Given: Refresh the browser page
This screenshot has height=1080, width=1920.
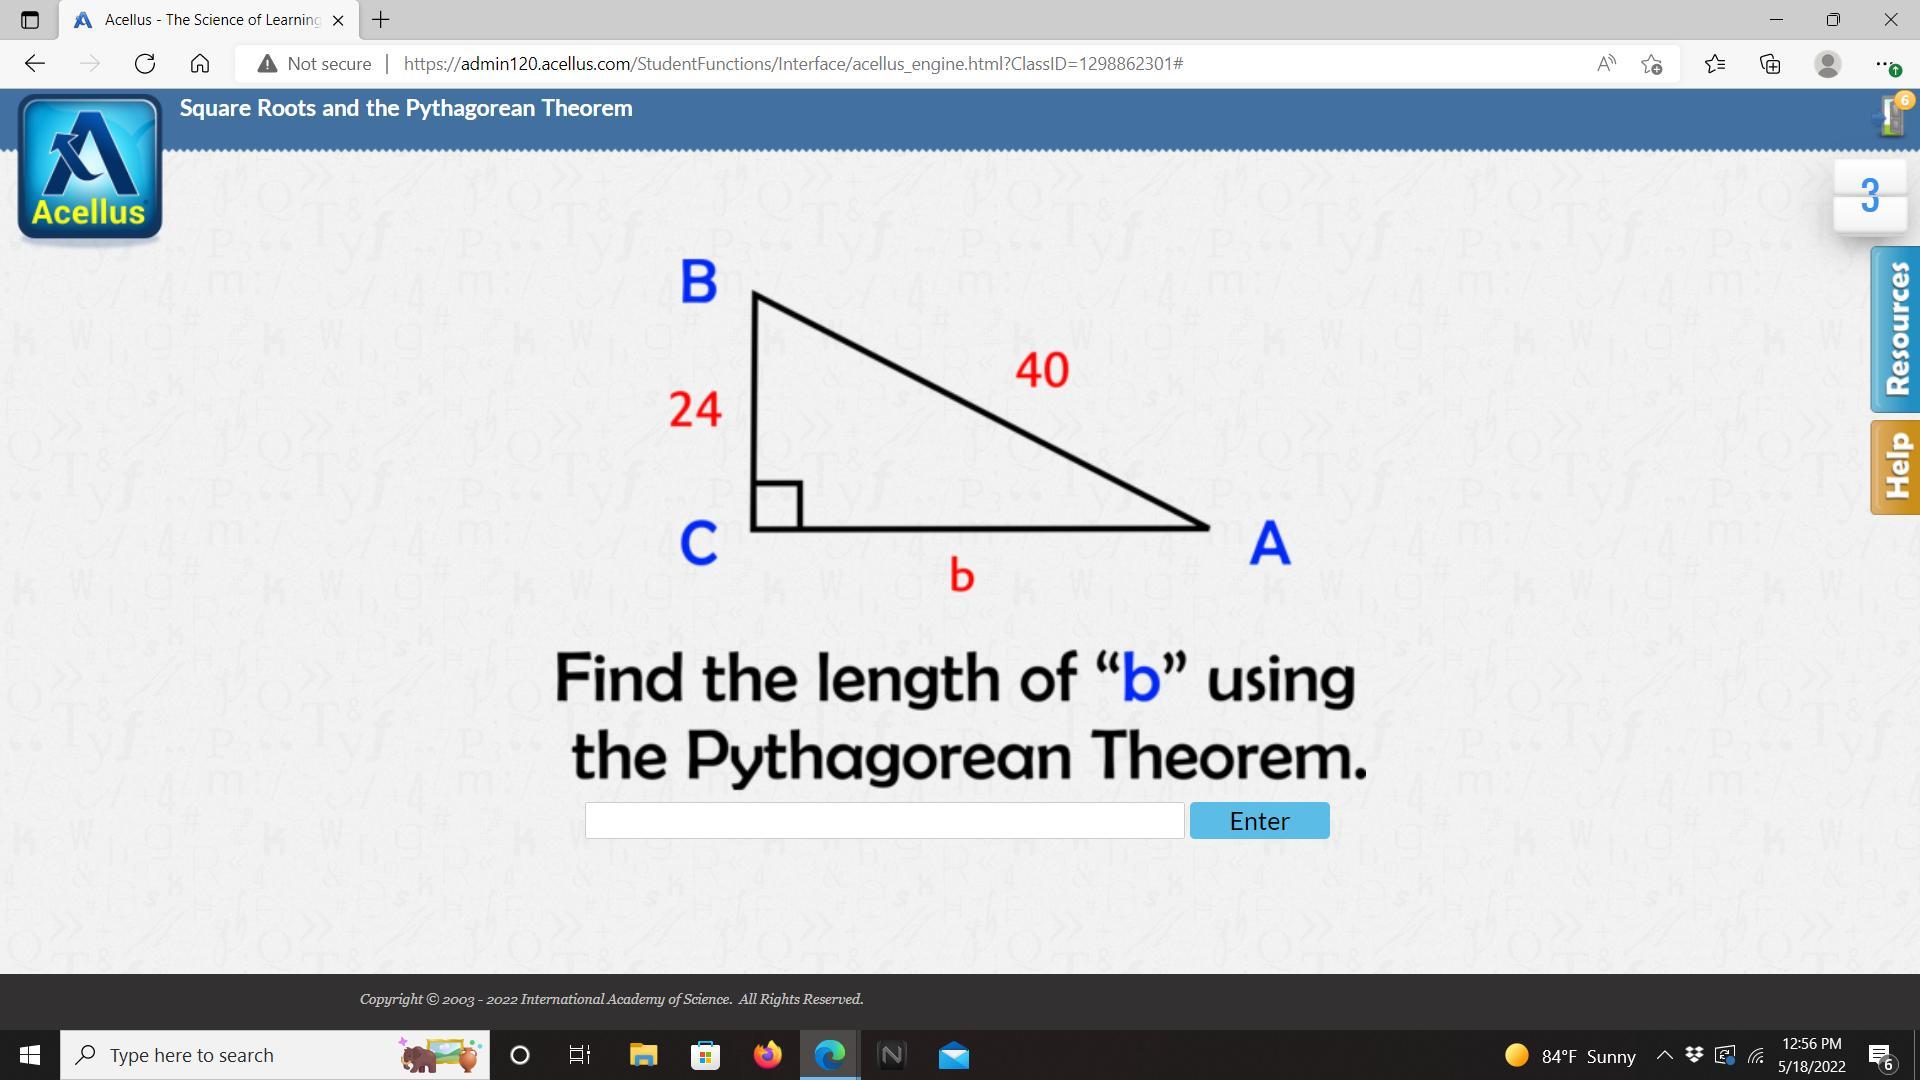Looking at the screenshot, I should [145, 64].
